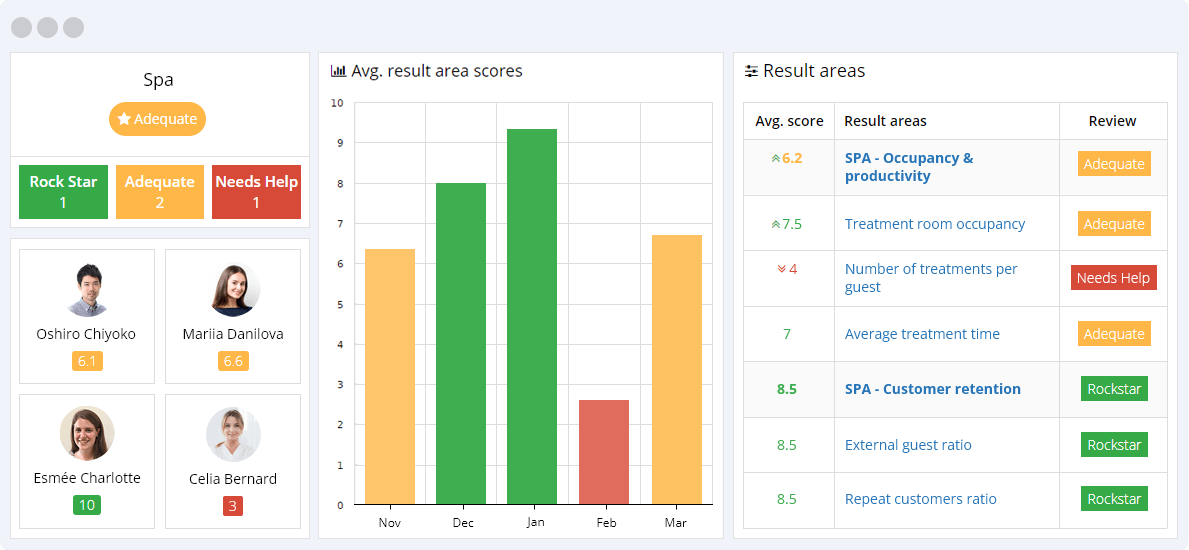Open the SPA - Customer retention link

932,389
